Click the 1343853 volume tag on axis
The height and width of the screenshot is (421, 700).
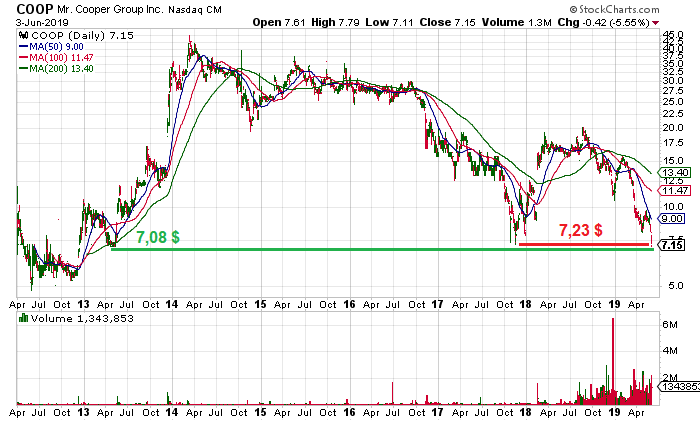coord(679,386)
